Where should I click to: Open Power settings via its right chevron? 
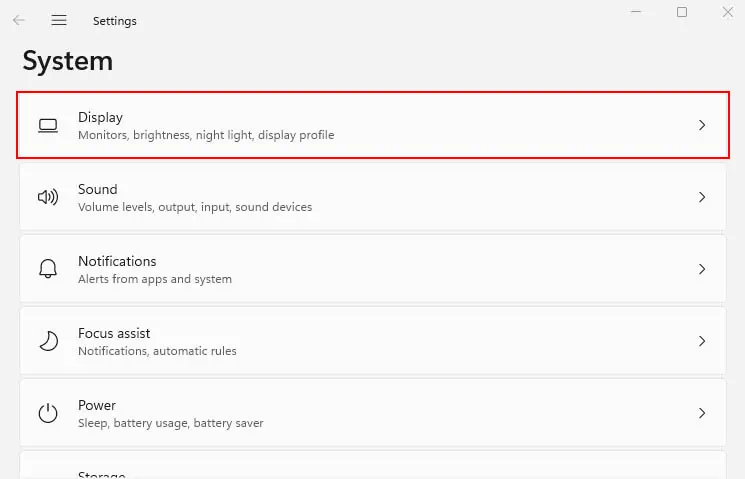point(702,413)
